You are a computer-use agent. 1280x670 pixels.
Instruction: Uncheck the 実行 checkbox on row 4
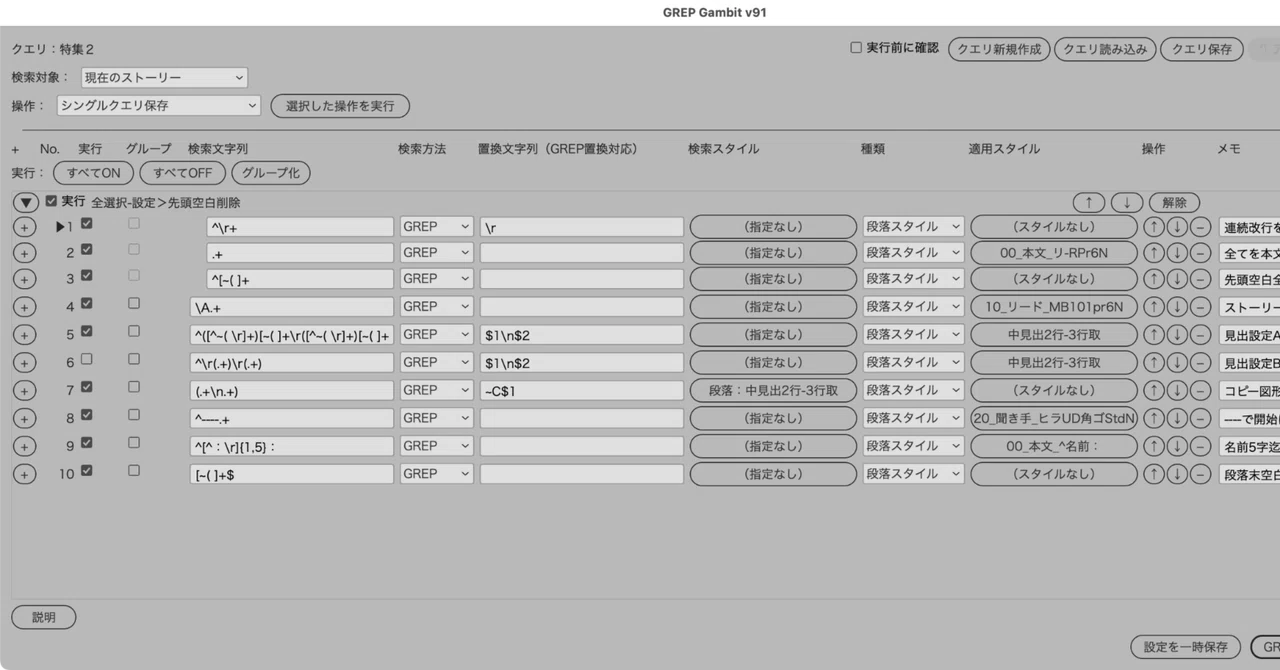pos(86,303)
